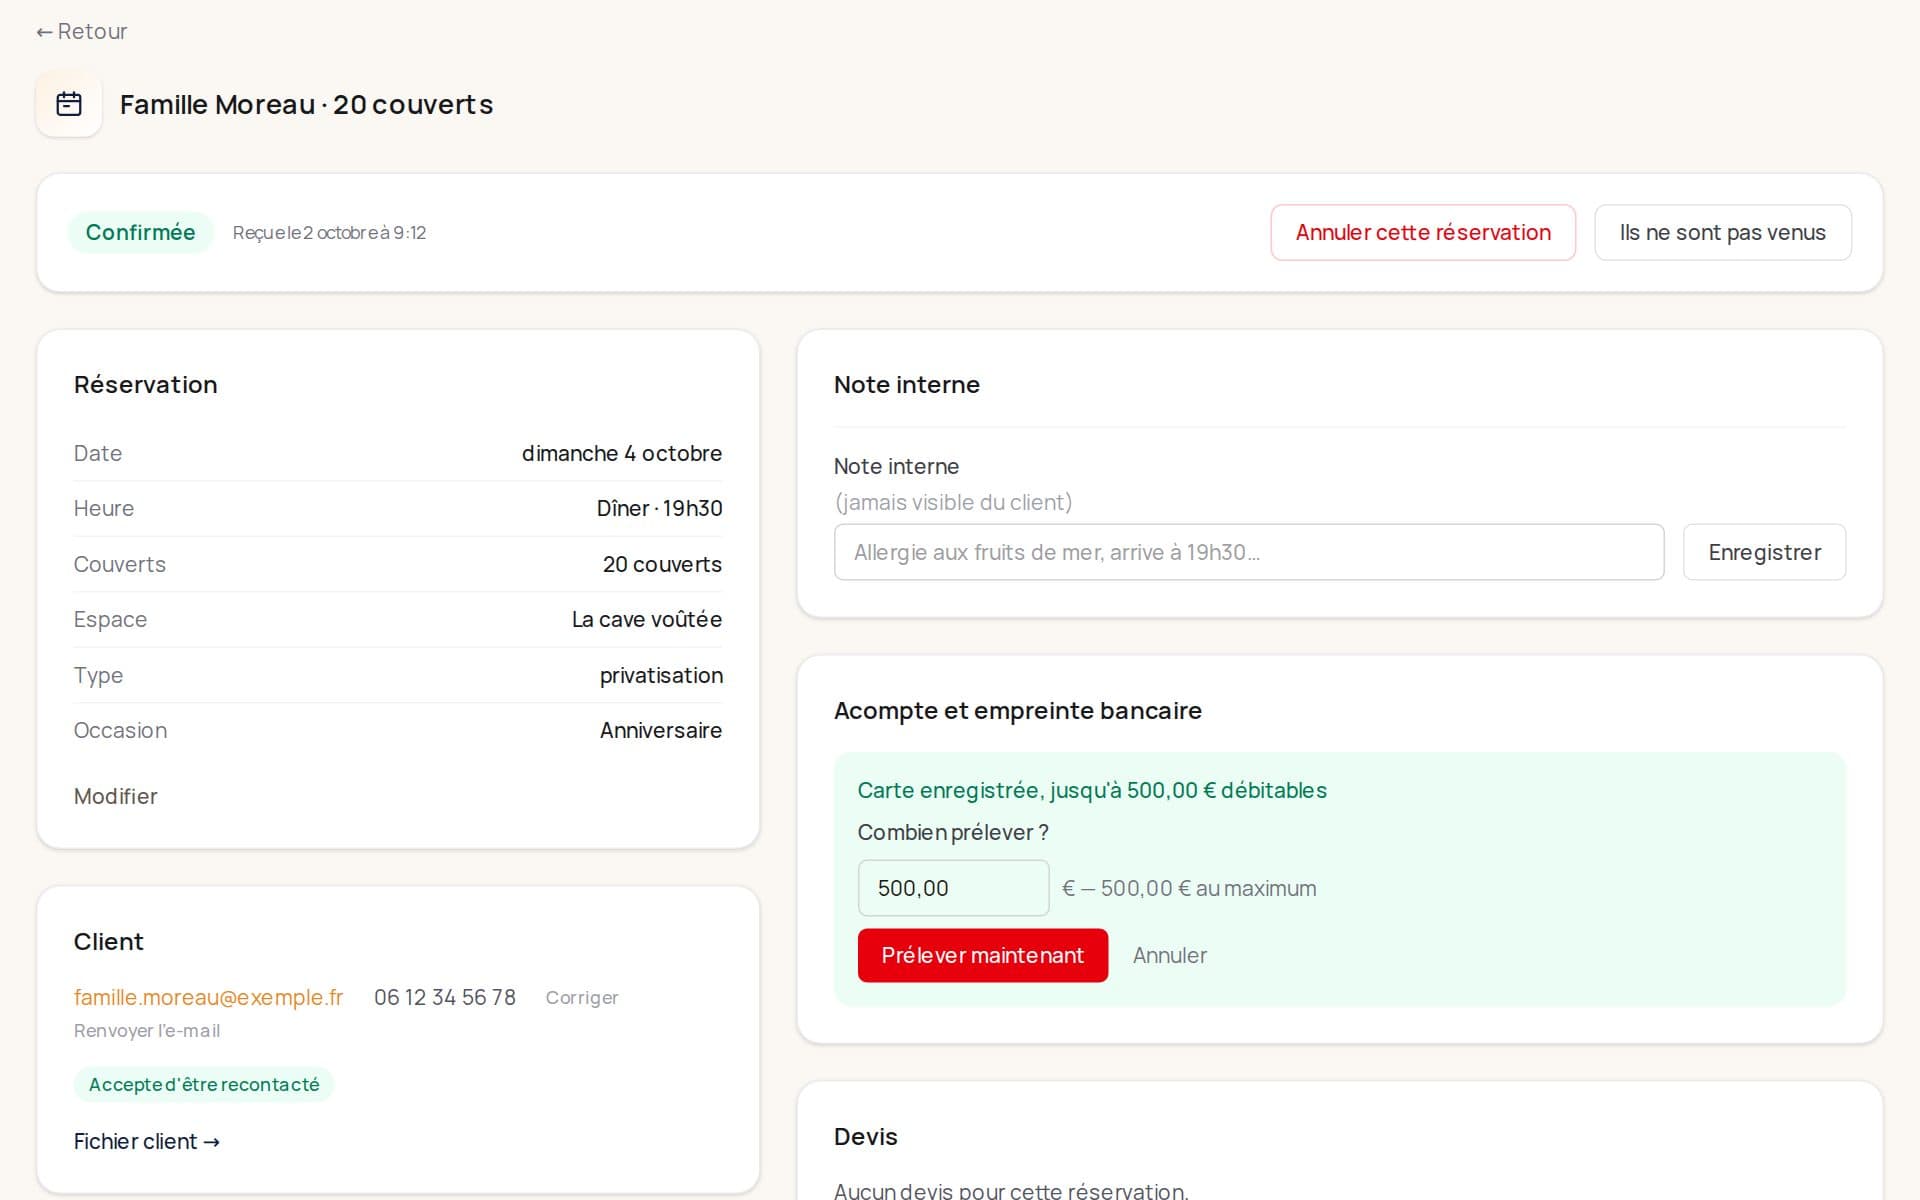Click La cave voûtée space value
The height and width of the screenshot is (1200, 1920).
[x=646, y=619]
